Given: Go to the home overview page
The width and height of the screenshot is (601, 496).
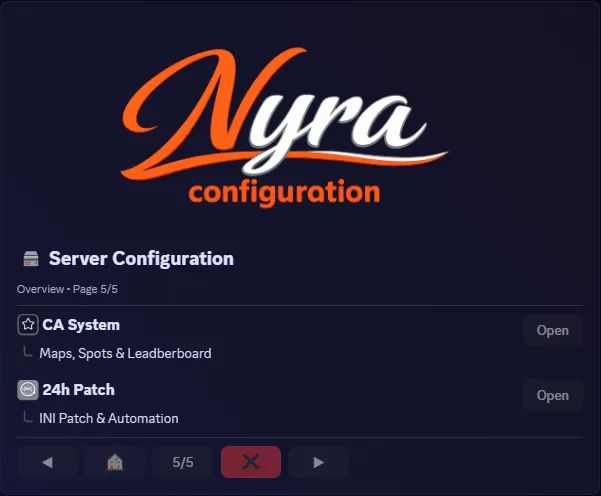Looking at the screenshot, I should pos(115,462).
